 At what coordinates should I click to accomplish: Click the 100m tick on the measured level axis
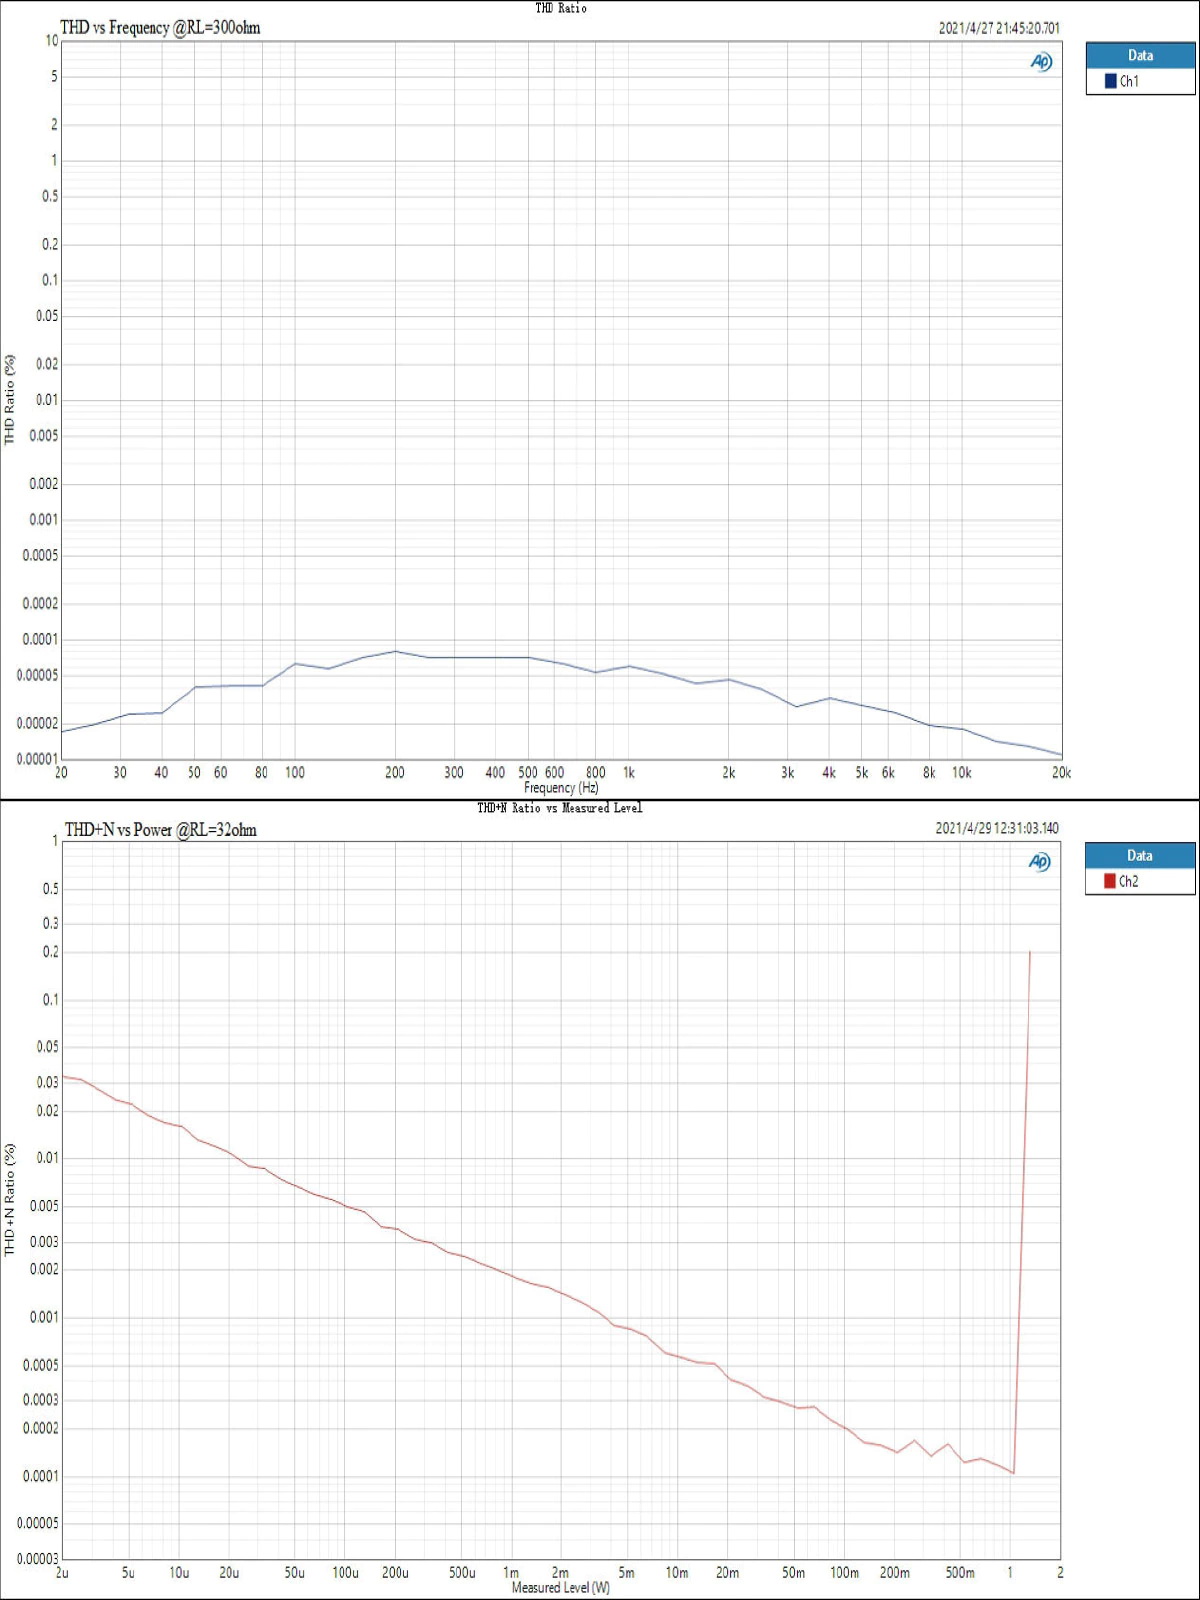(844, 1573)
